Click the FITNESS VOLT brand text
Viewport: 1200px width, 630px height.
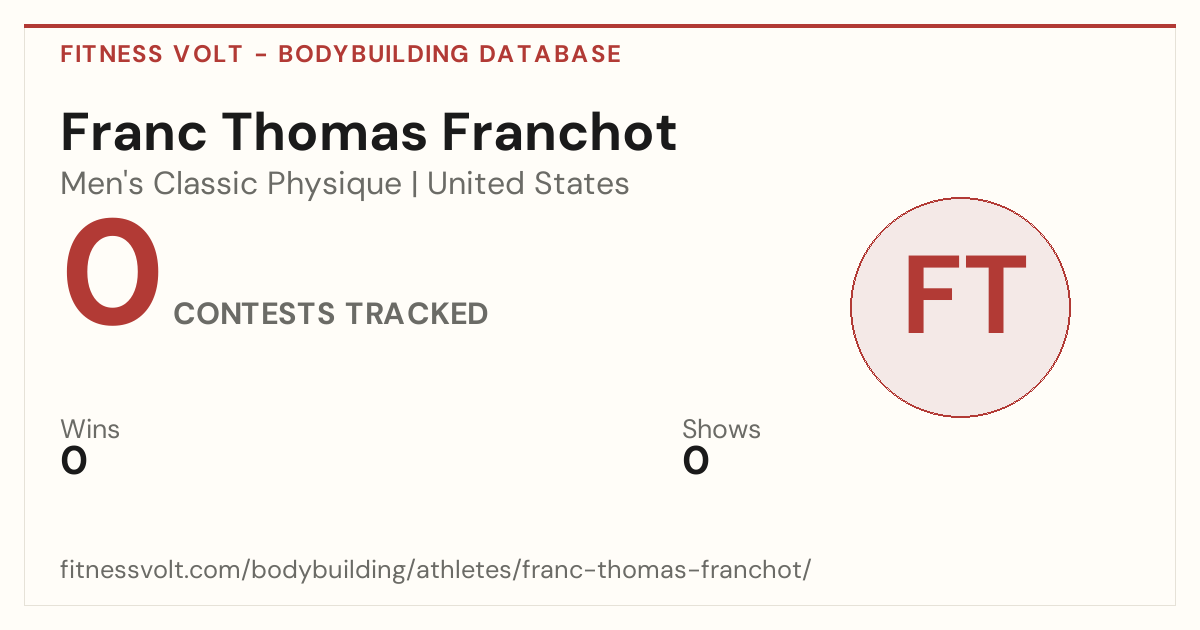point(152,54)
